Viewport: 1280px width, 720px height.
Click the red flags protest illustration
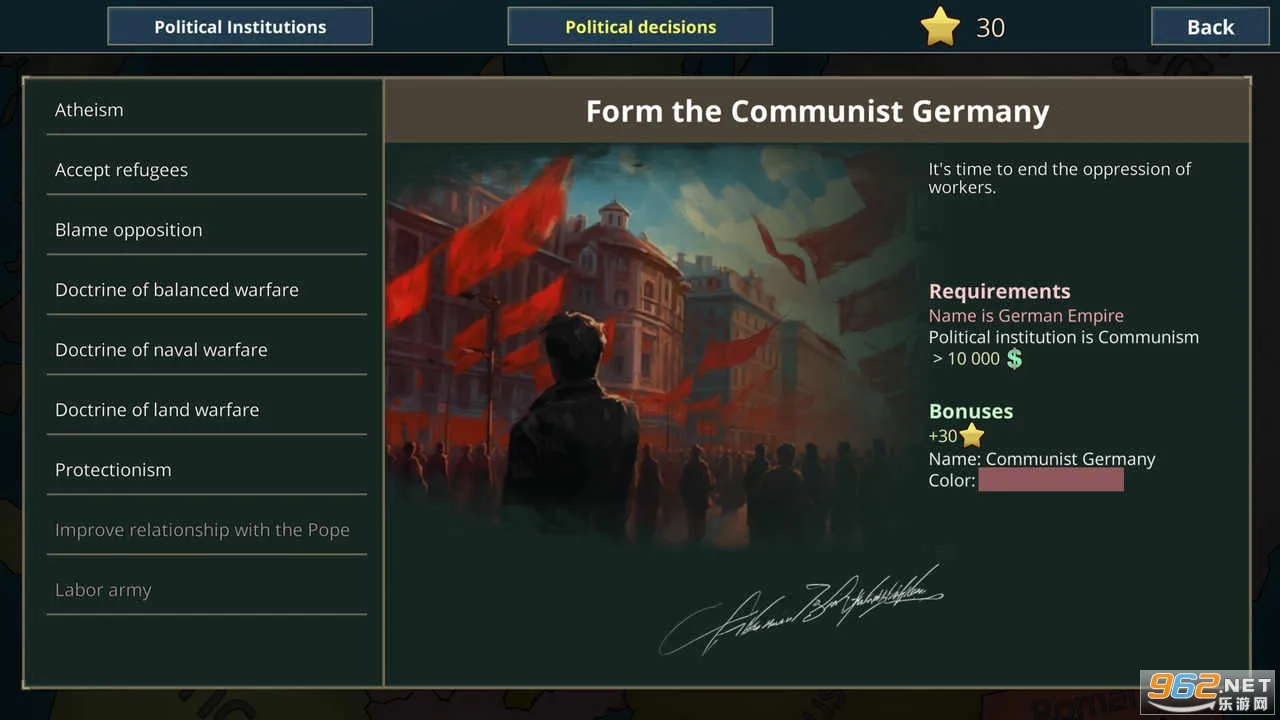point(650,345)
